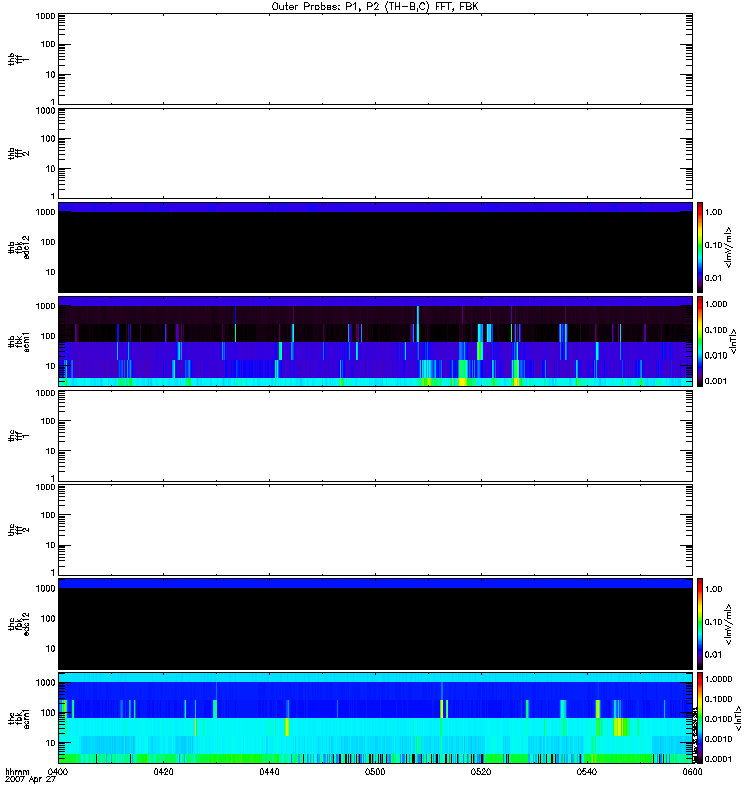Image resolution: width=750 pixels, height=800 pixels.
Task: Click the "2007 Apr 27" date label
Action: [30, 780]
